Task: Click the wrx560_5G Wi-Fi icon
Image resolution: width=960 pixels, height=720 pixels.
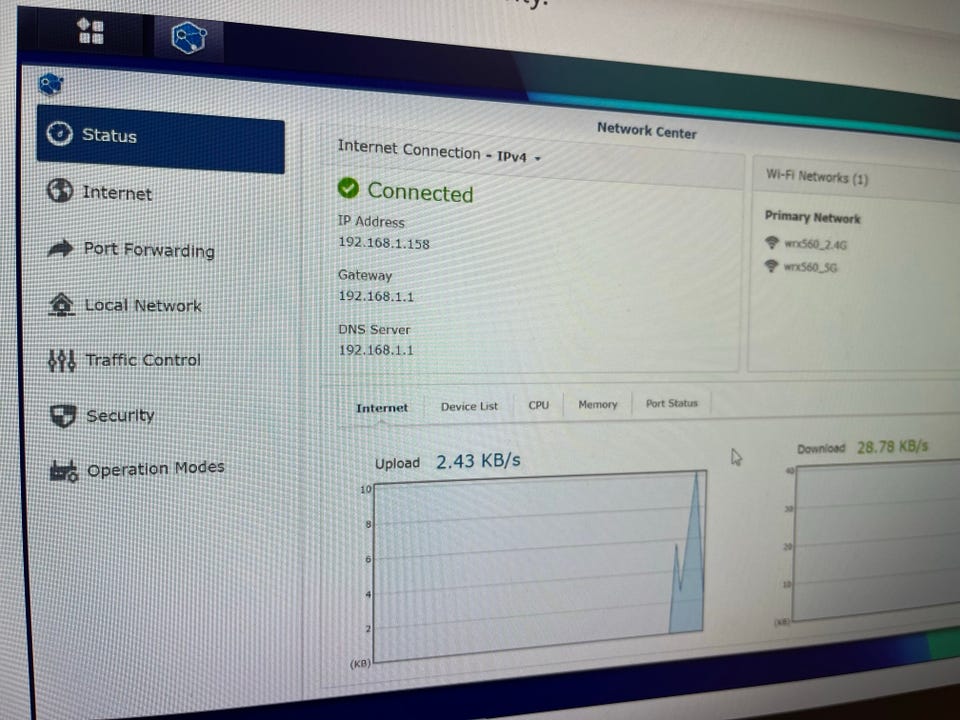Action: pyautogui.click(x=771, y=266)
